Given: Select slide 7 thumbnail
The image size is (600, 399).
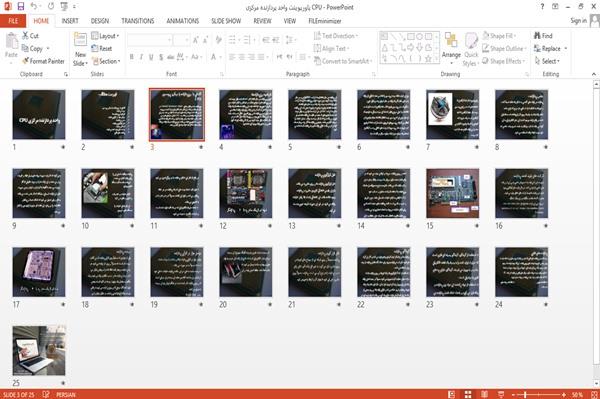Looking at the screenshot, I should [x=453, y=114].
